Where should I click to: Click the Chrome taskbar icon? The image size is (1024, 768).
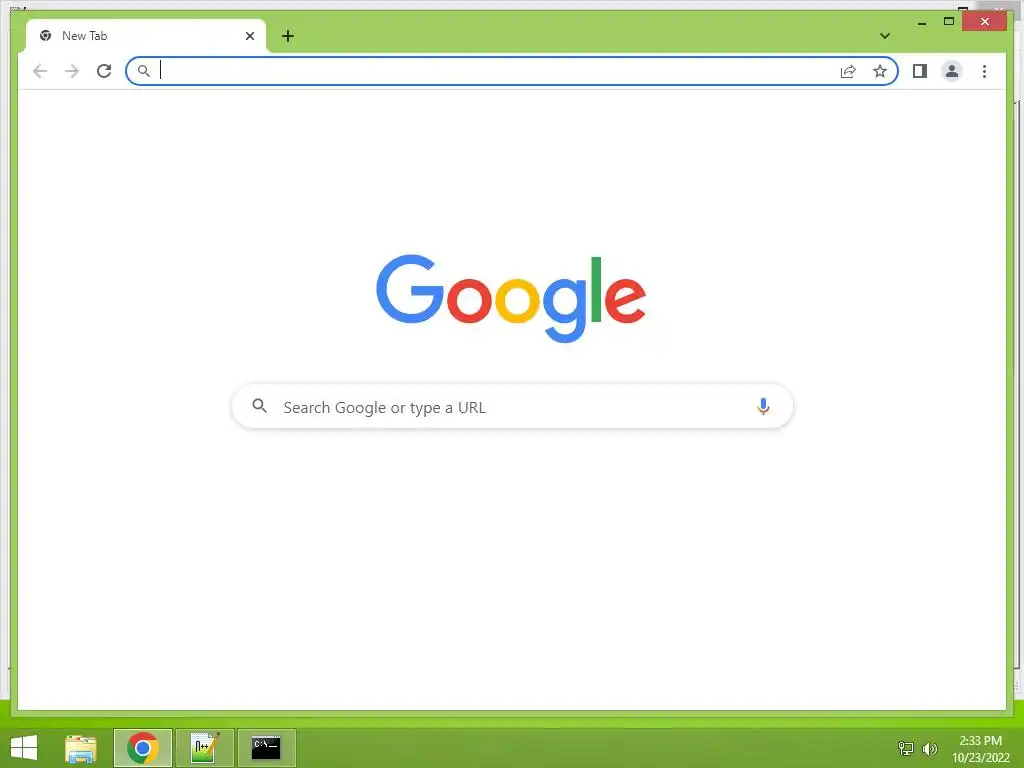click(x=143, y=748)
